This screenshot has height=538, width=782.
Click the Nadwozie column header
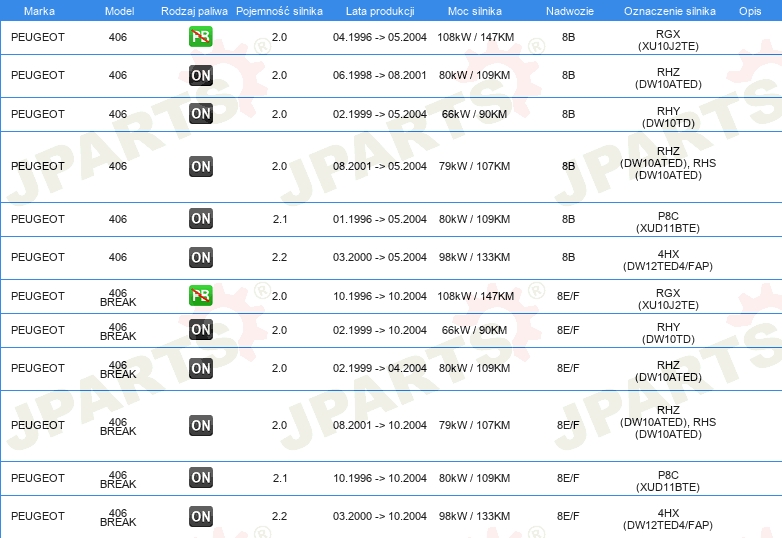point(570,11)
